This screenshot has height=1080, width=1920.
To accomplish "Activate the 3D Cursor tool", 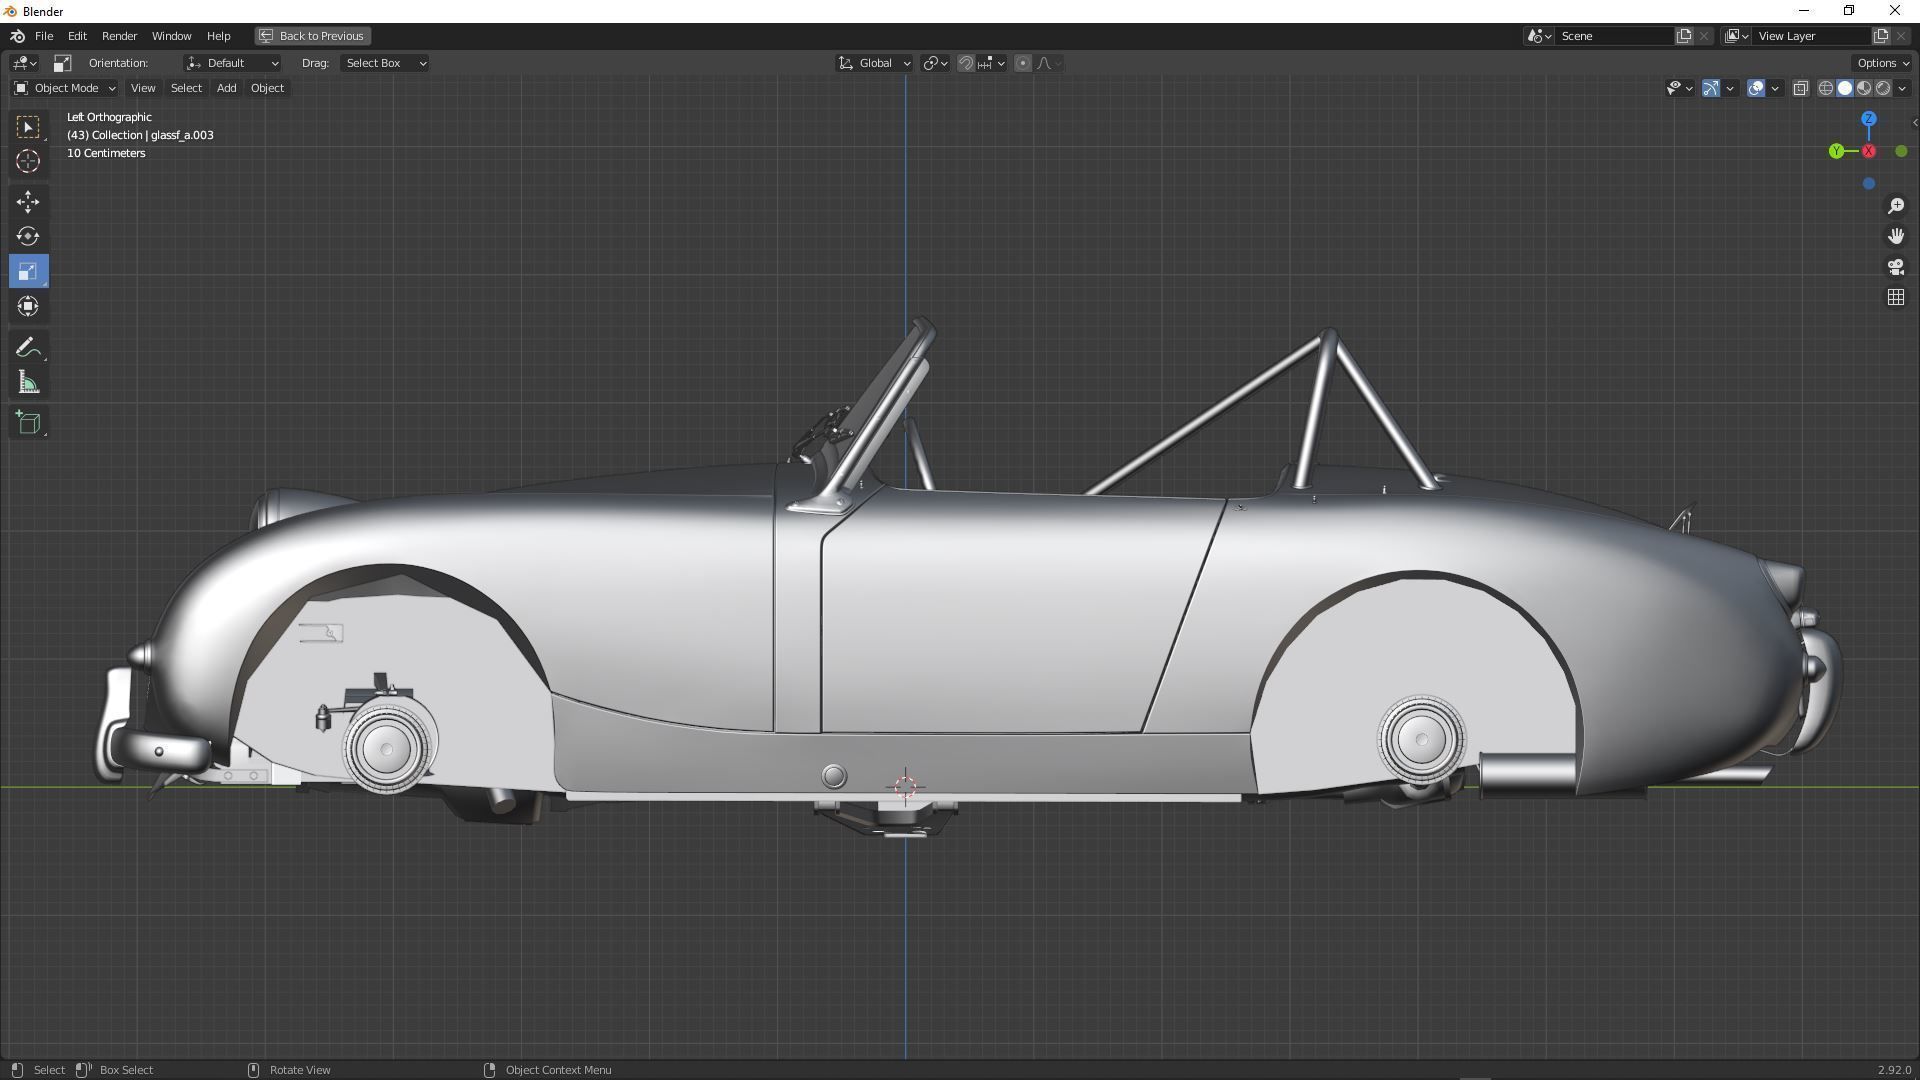I will tap(28, 161).
